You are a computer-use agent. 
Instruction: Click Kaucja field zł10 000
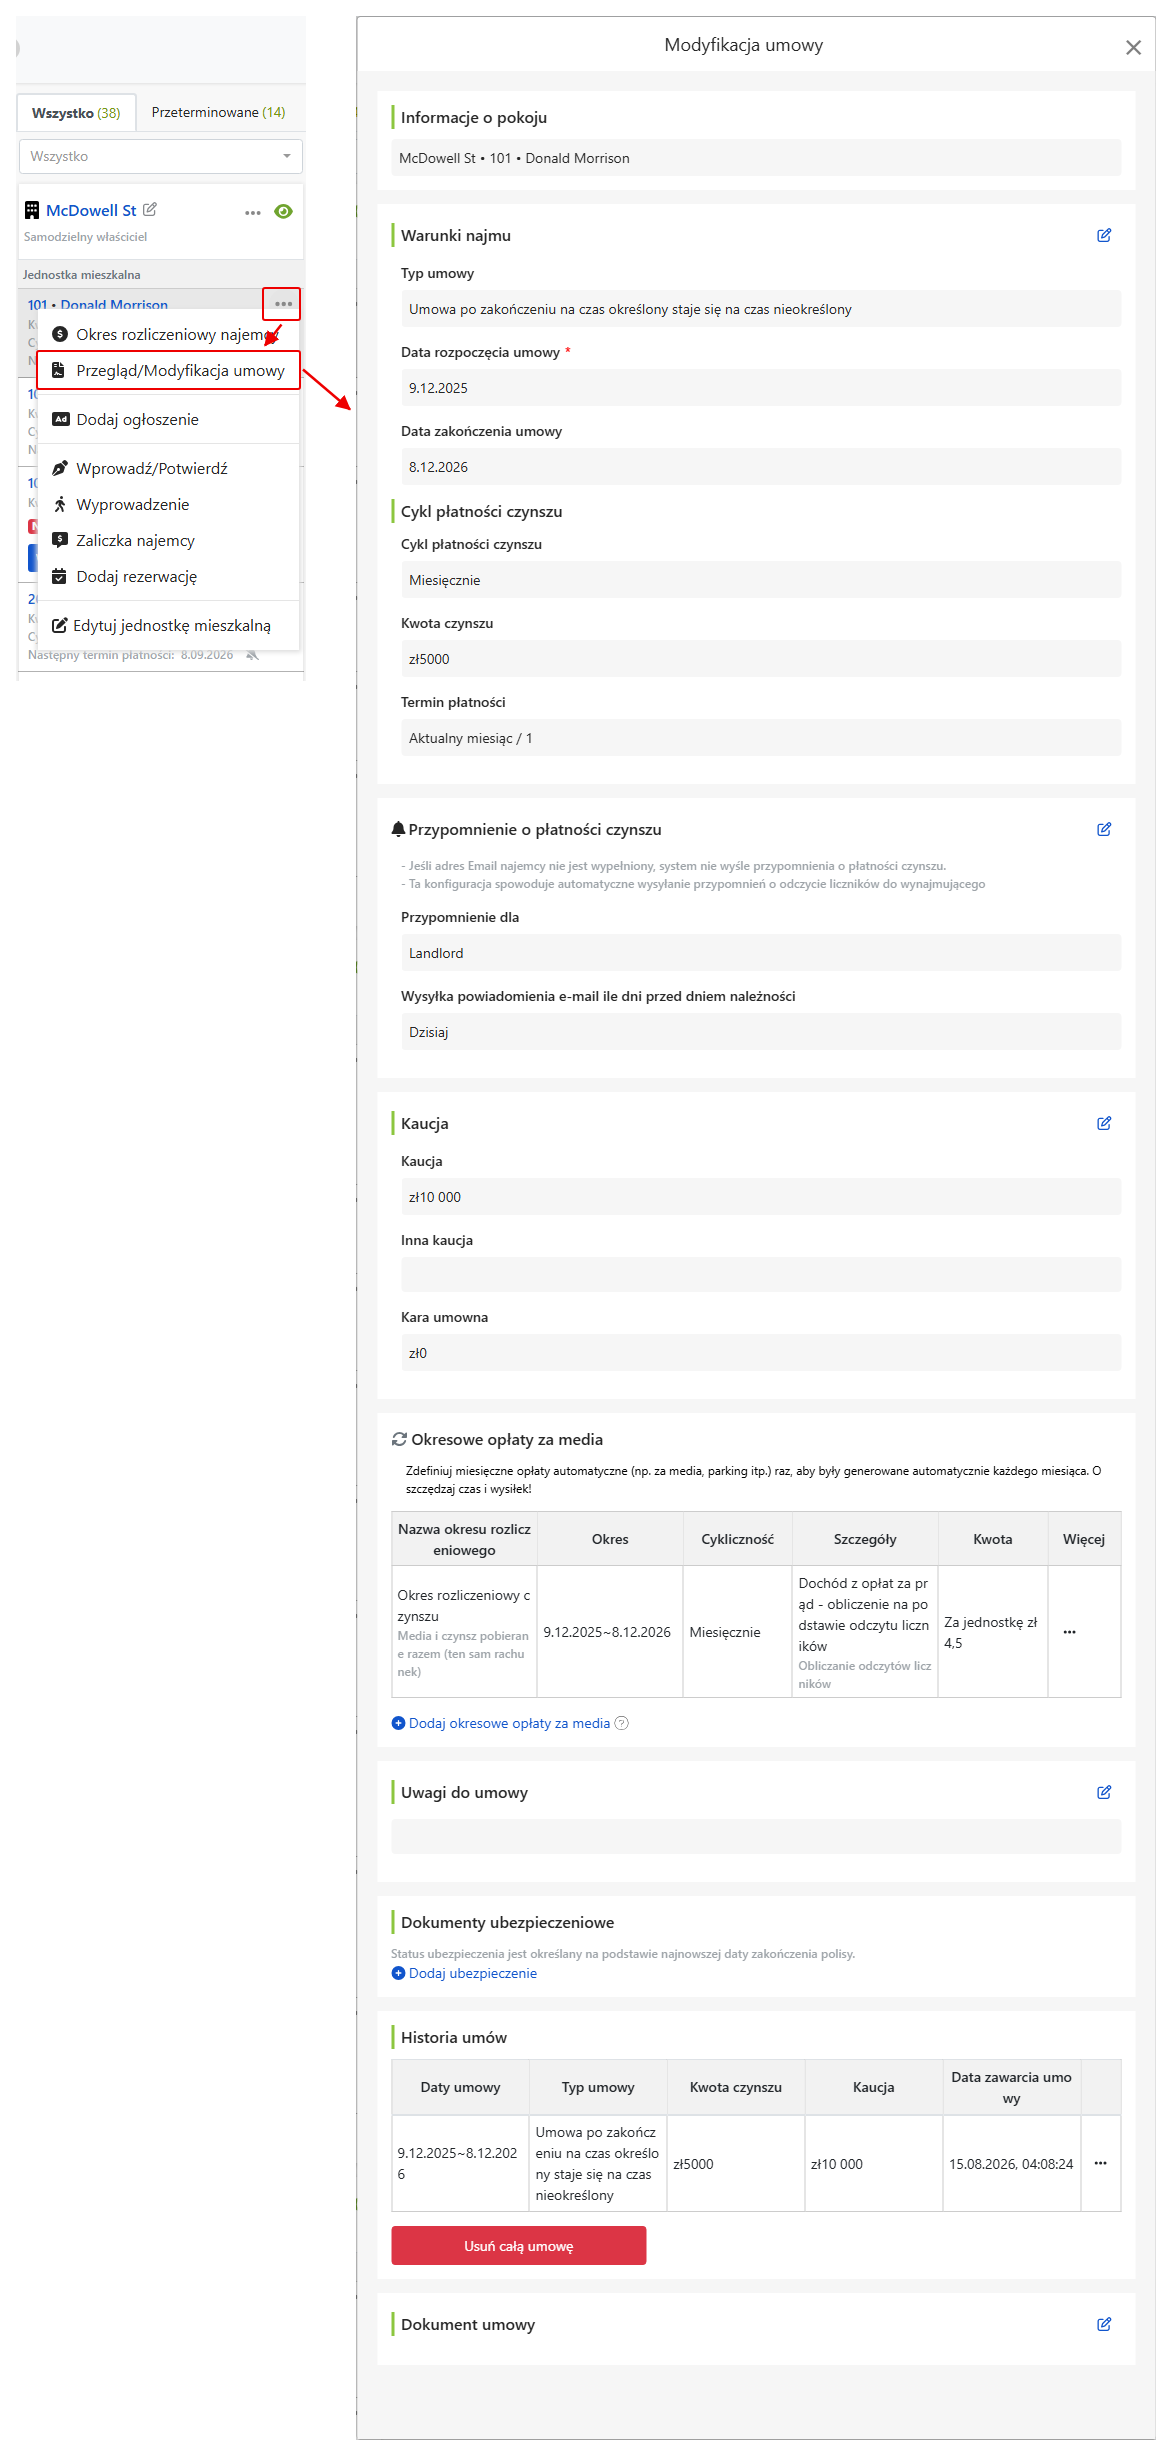click(x=761, y=1197)
